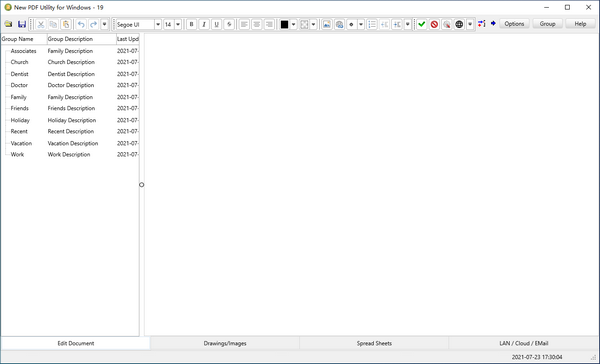Click the open folder icon
600x364 pixels.
8,24
